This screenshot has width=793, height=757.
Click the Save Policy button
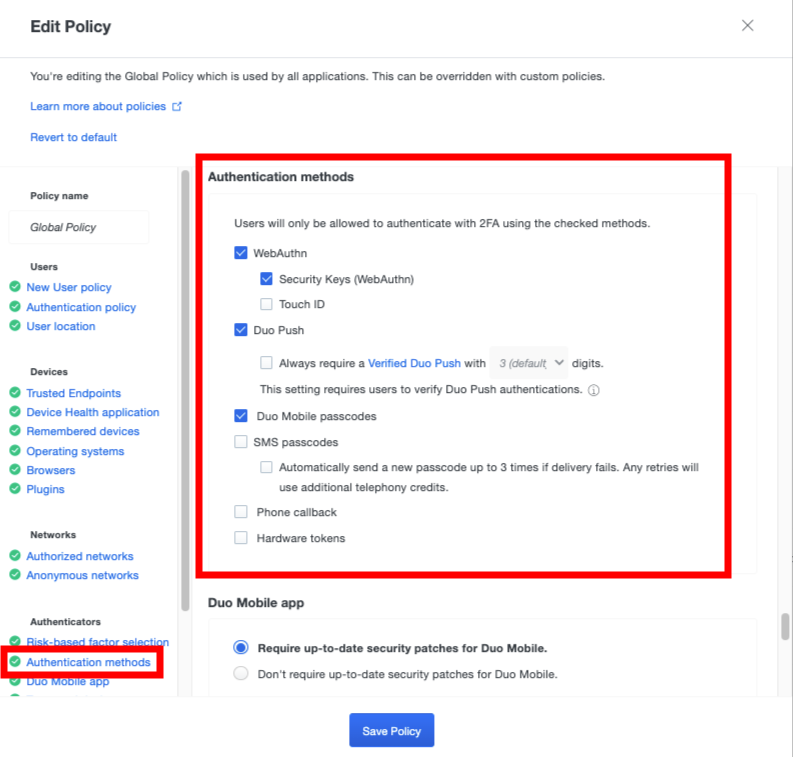[391, 731]
